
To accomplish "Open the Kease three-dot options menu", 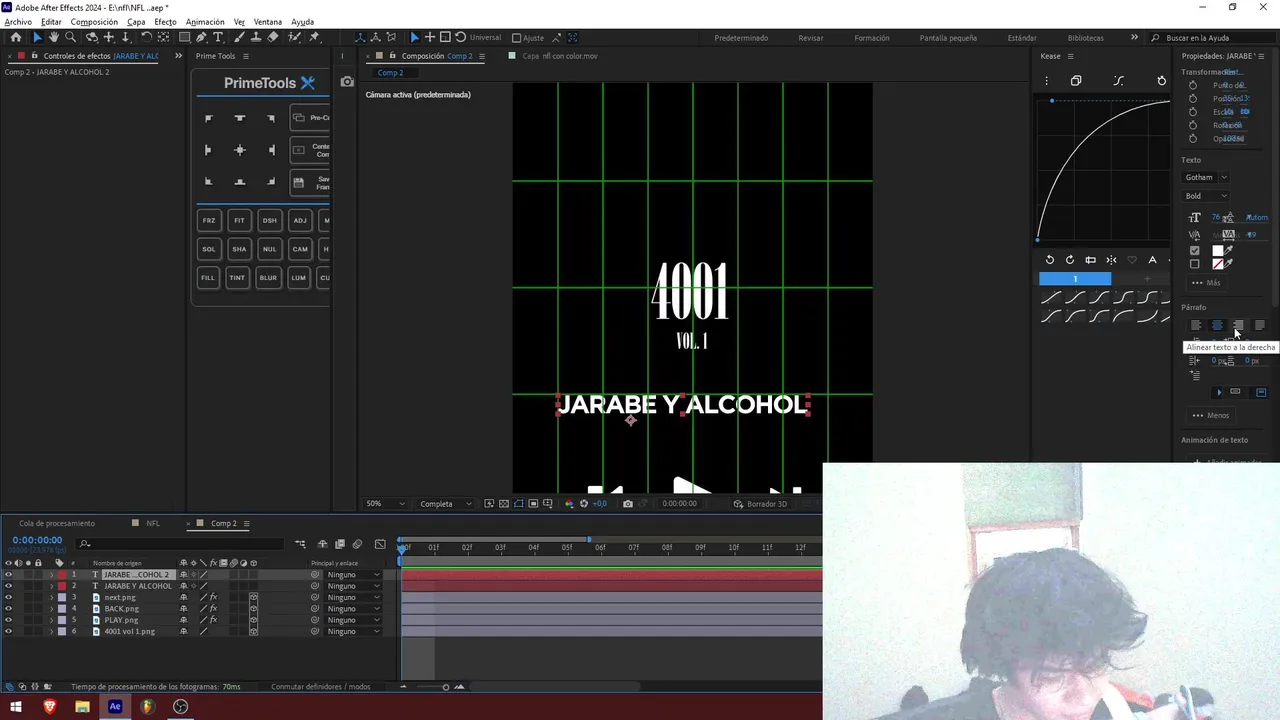I will point(1047,81).
